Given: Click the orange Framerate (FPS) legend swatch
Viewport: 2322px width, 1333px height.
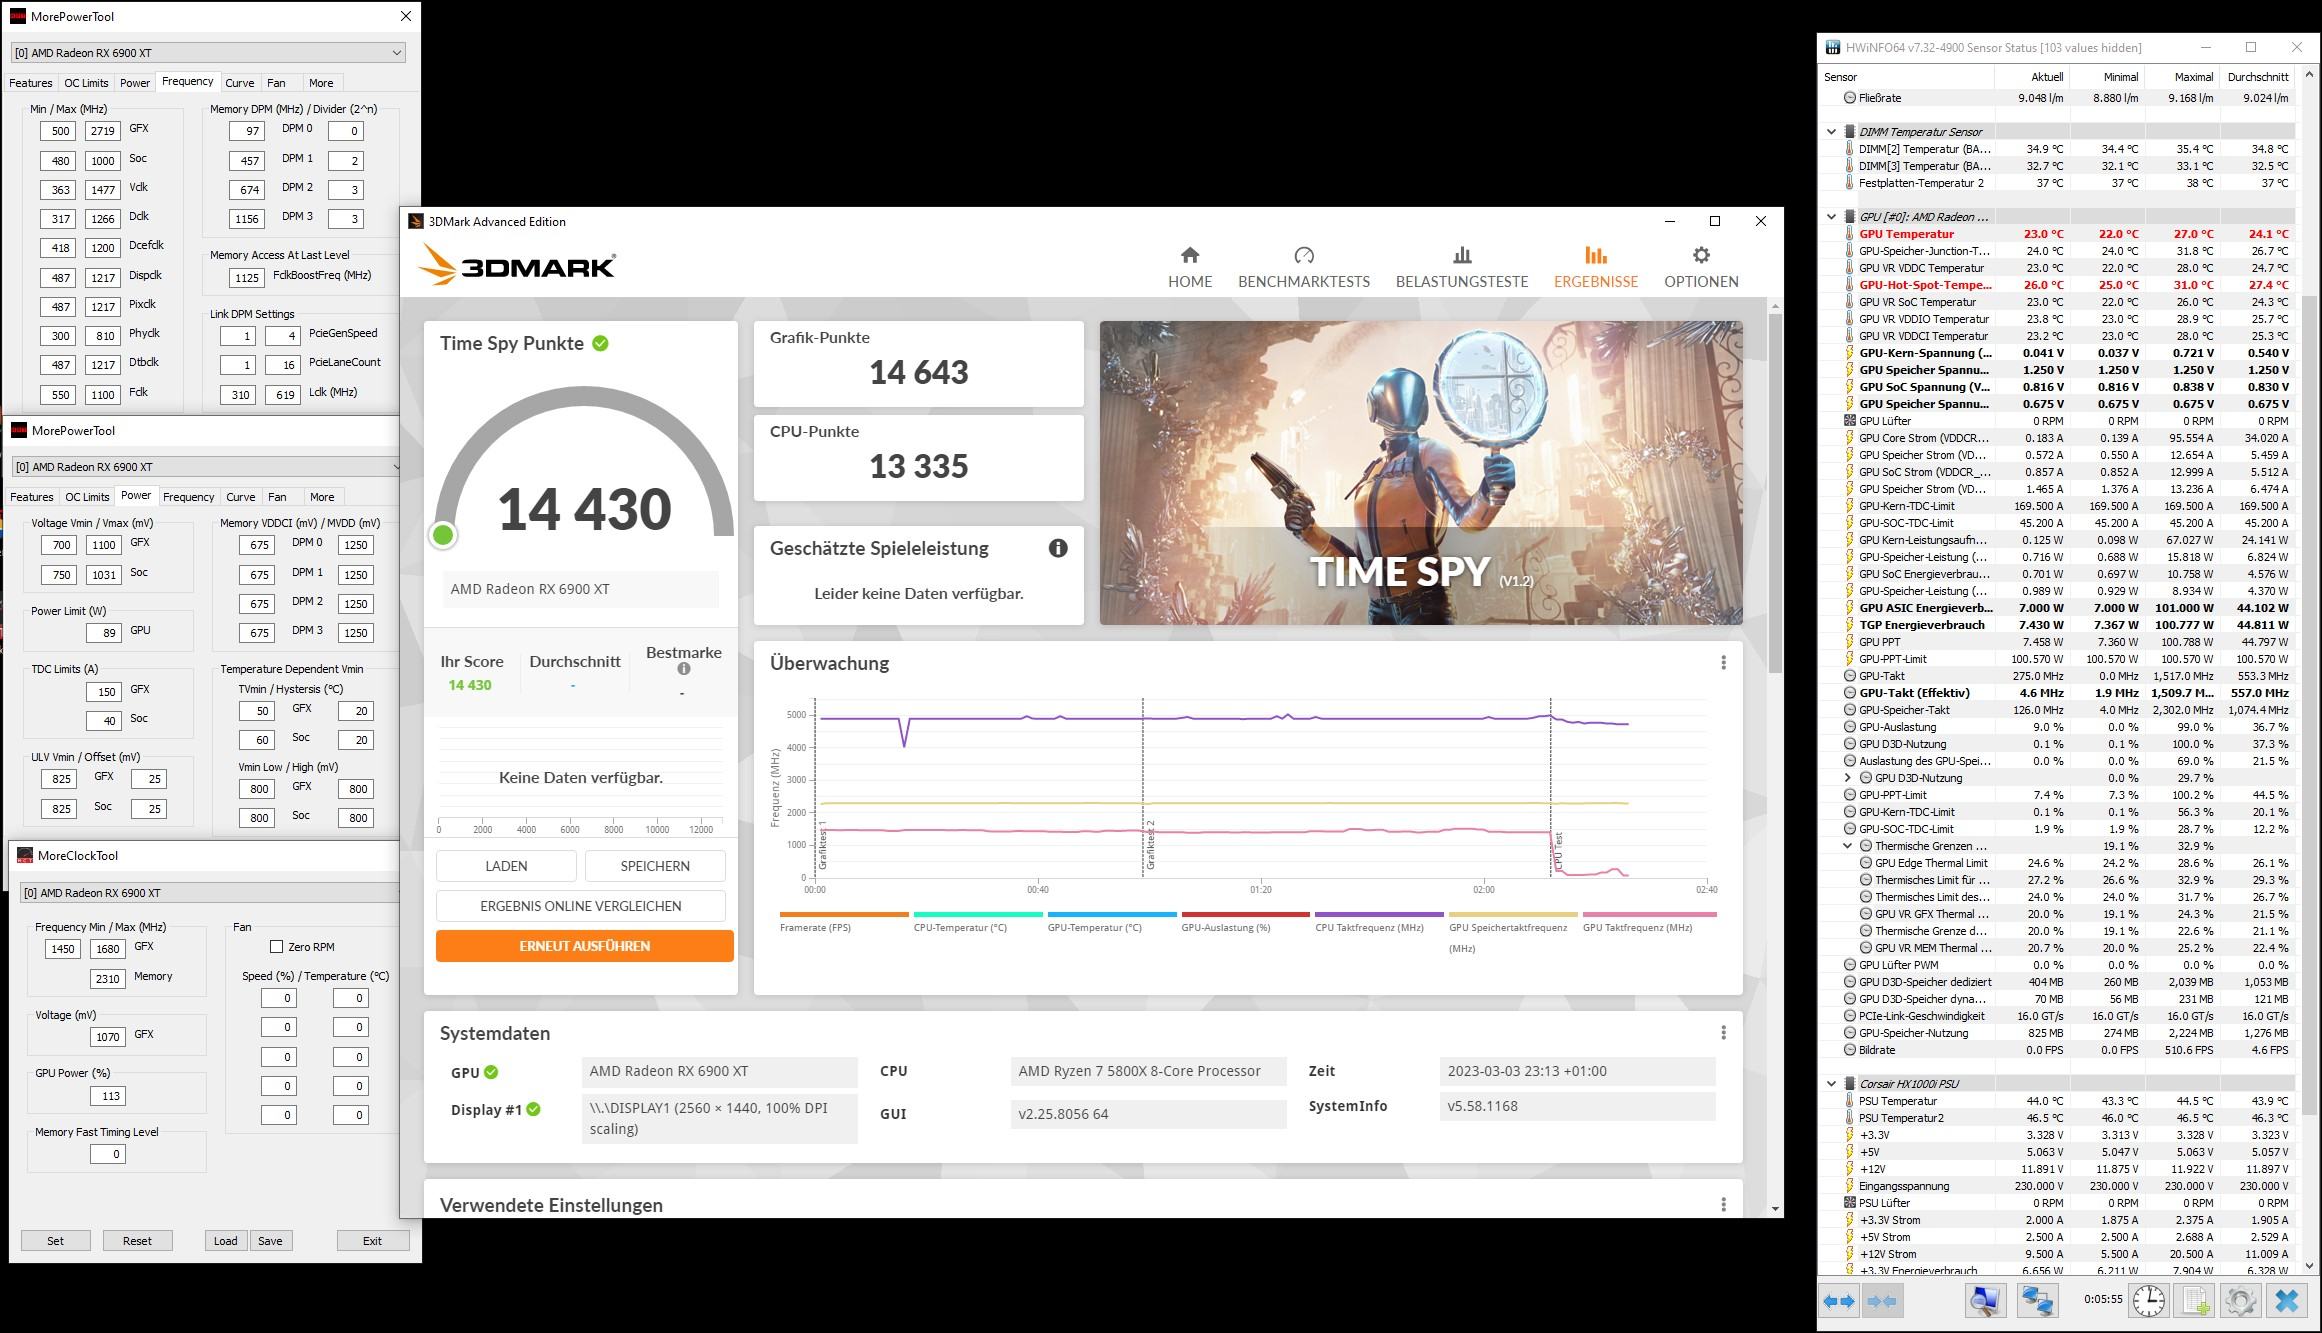Looking at the screenshot, I should (844, 914).
